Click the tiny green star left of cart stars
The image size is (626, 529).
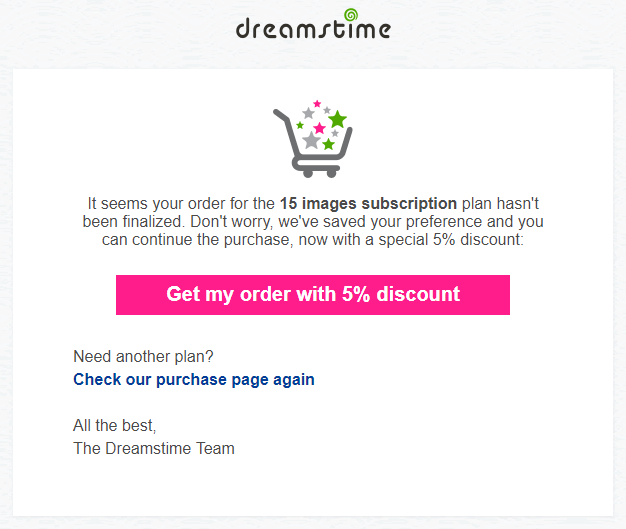[299, 126]
